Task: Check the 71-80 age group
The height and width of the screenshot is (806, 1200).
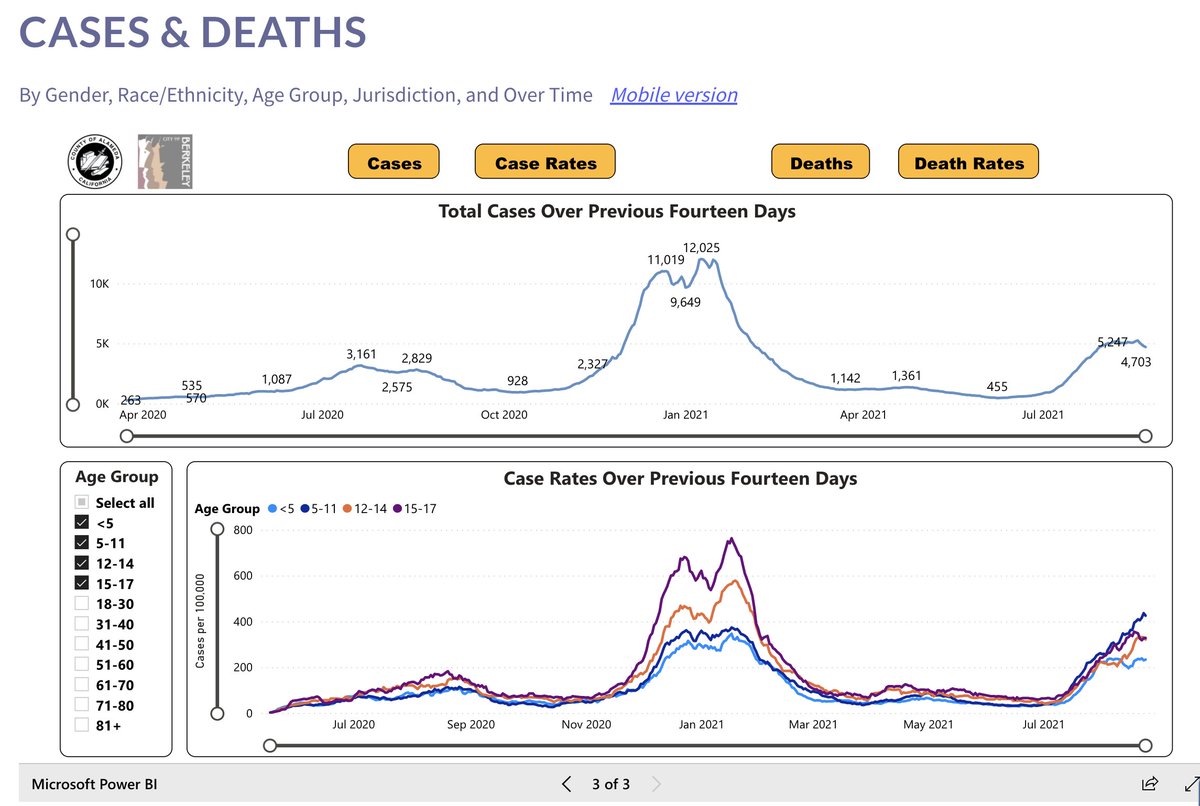Action: [81, 705]
